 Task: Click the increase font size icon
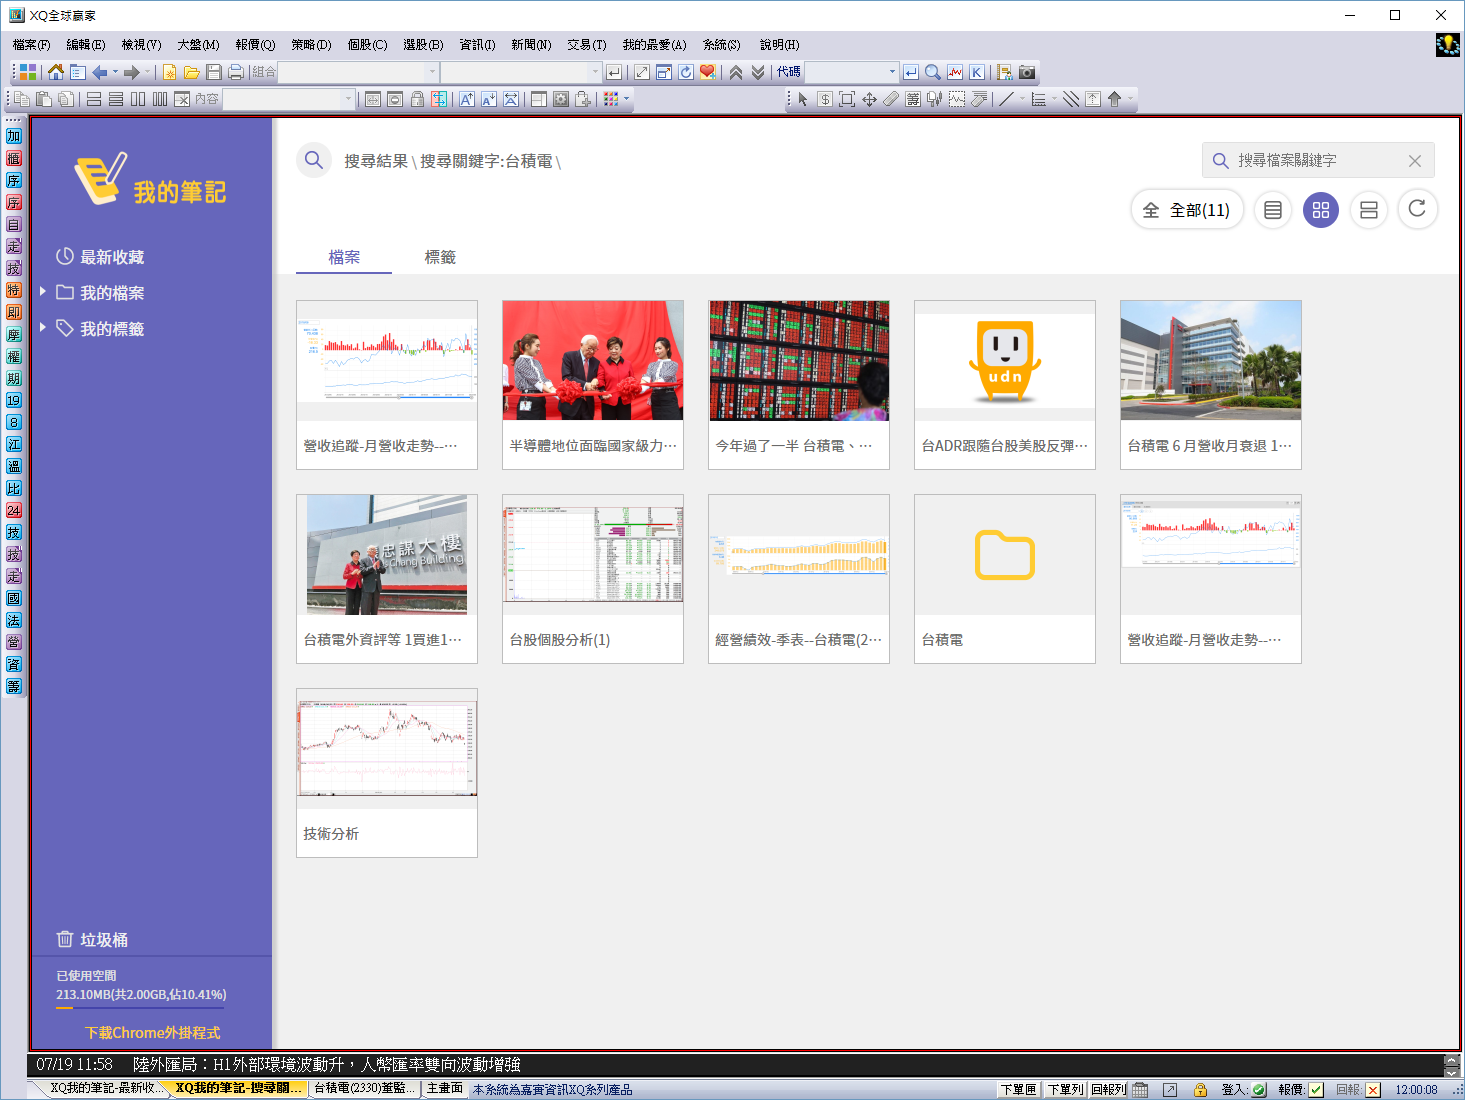point(467,99)
